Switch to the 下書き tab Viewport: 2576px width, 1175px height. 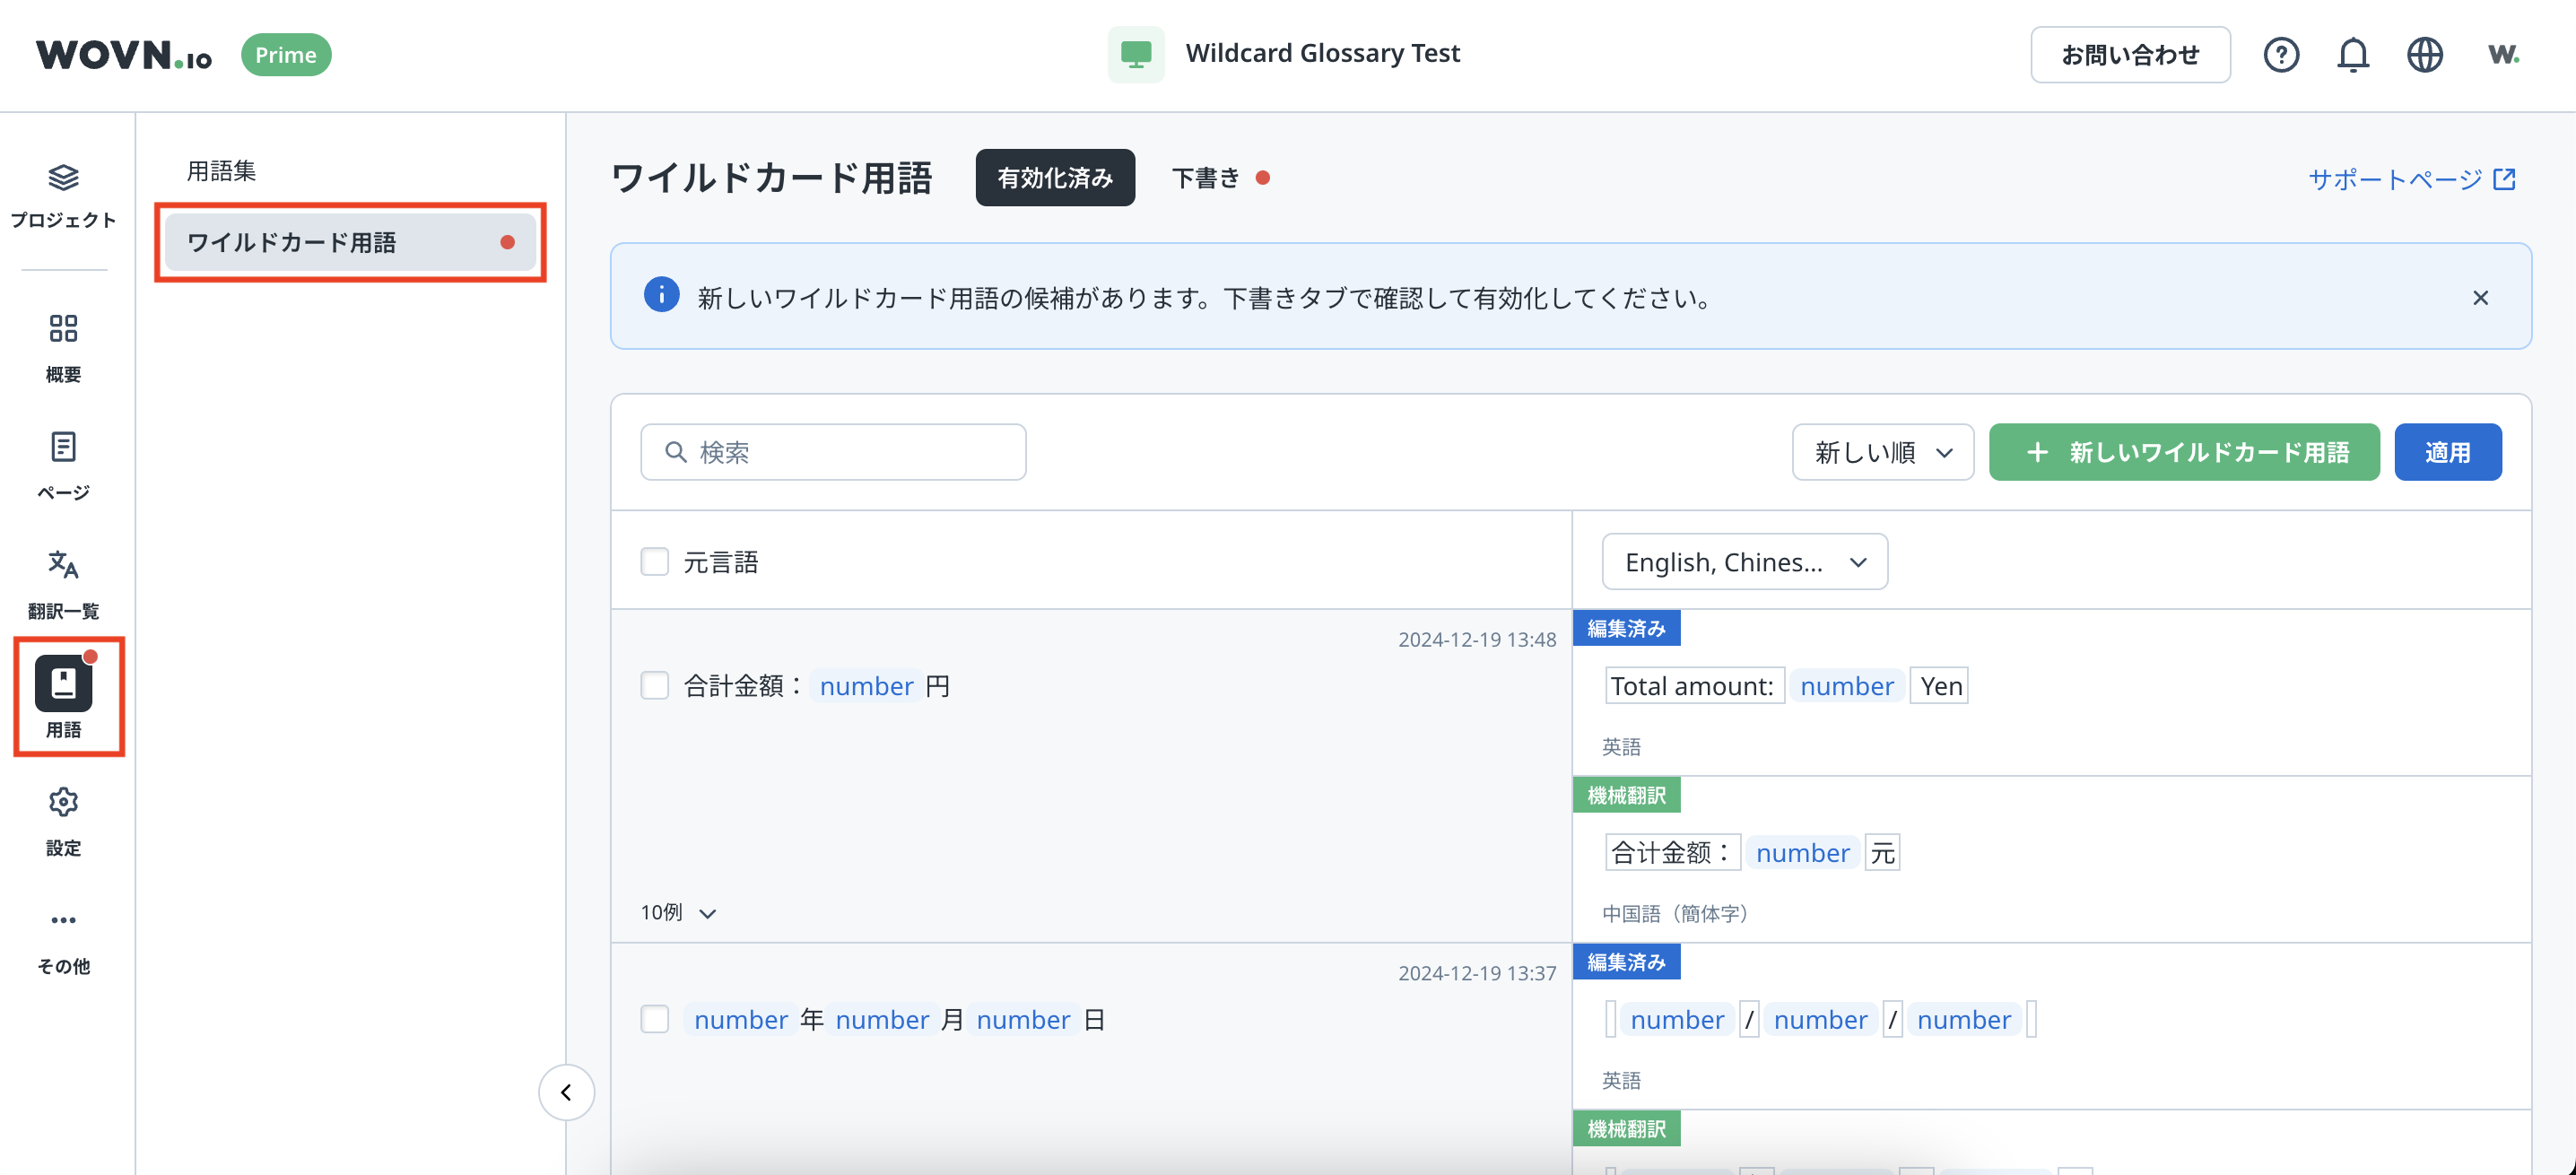tap(1206, 178)
